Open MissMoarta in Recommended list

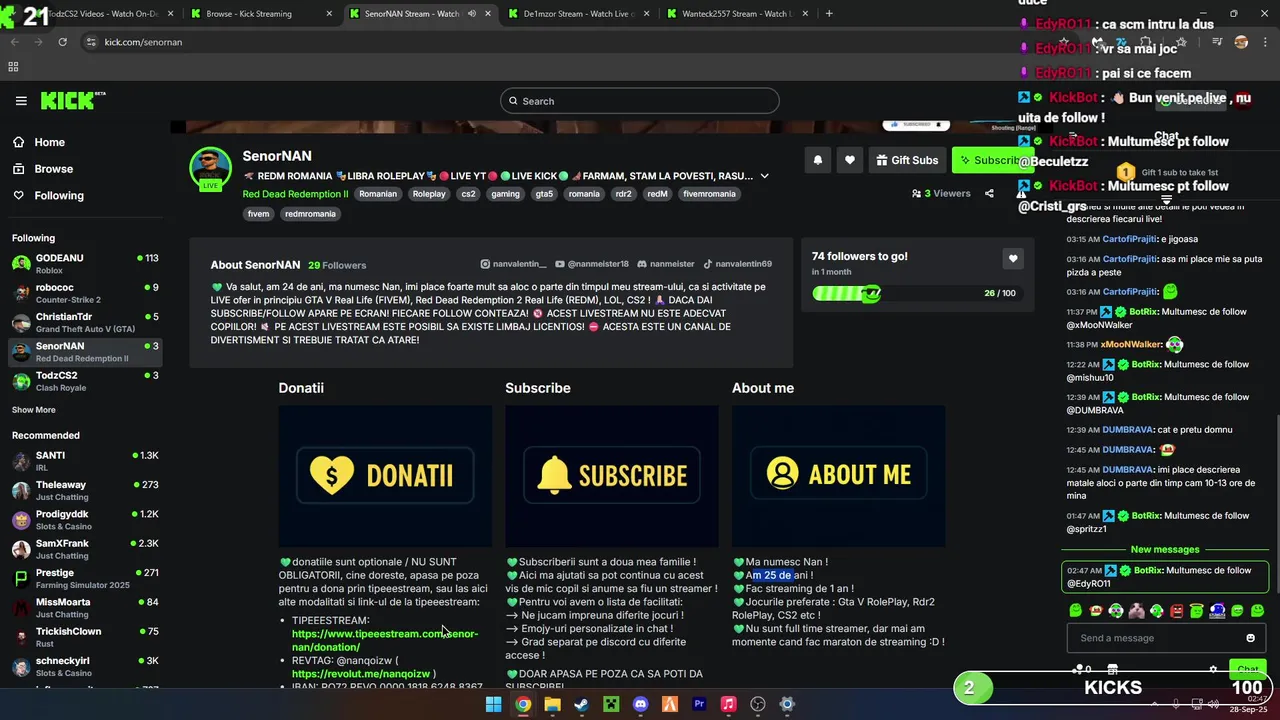85,608
